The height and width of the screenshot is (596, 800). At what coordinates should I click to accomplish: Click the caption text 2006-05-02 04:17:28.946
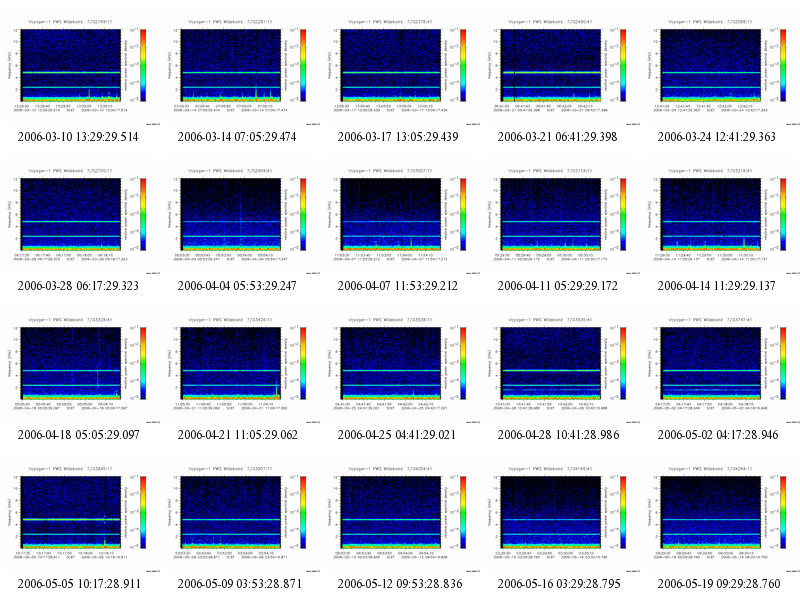(x=718, y=435)
